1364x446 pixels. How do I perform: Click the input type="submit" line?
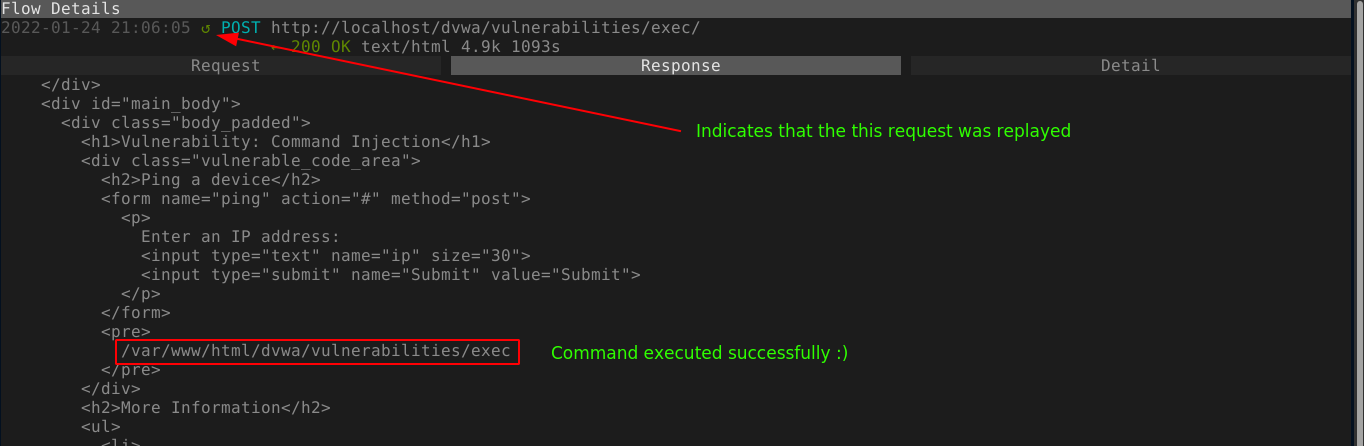390,275
